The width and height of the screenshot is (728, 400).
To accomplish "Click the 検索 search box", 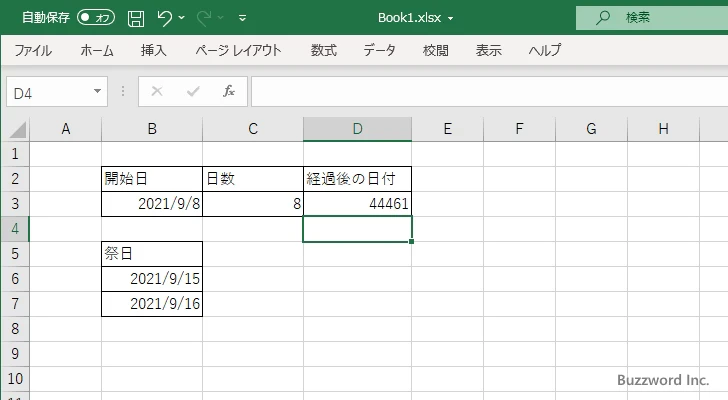I will 652,18.
